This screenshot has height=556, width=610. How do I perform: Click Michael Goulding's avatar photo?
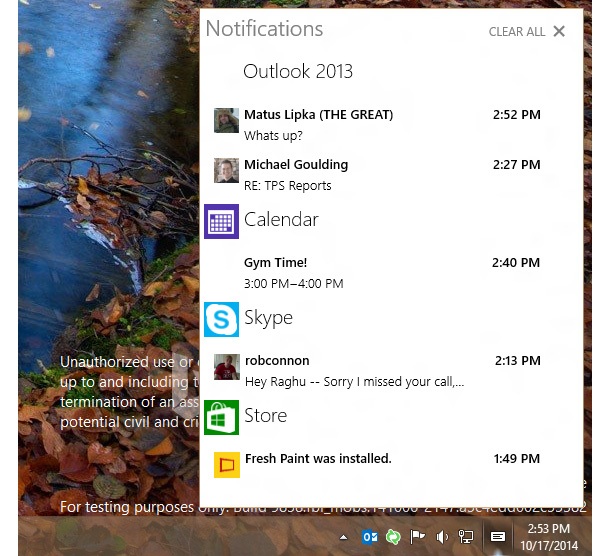click(x=226, y=170)
